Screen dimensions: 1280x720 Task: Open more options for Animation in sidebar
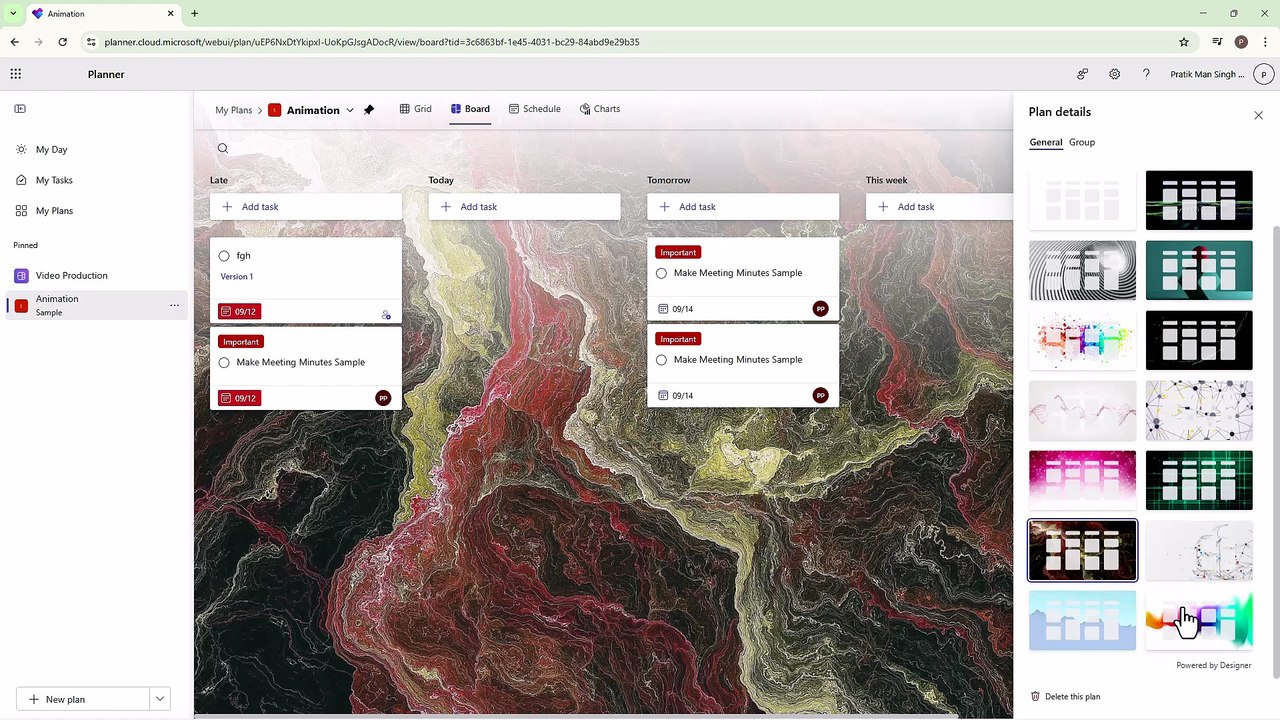pos(174,305)
